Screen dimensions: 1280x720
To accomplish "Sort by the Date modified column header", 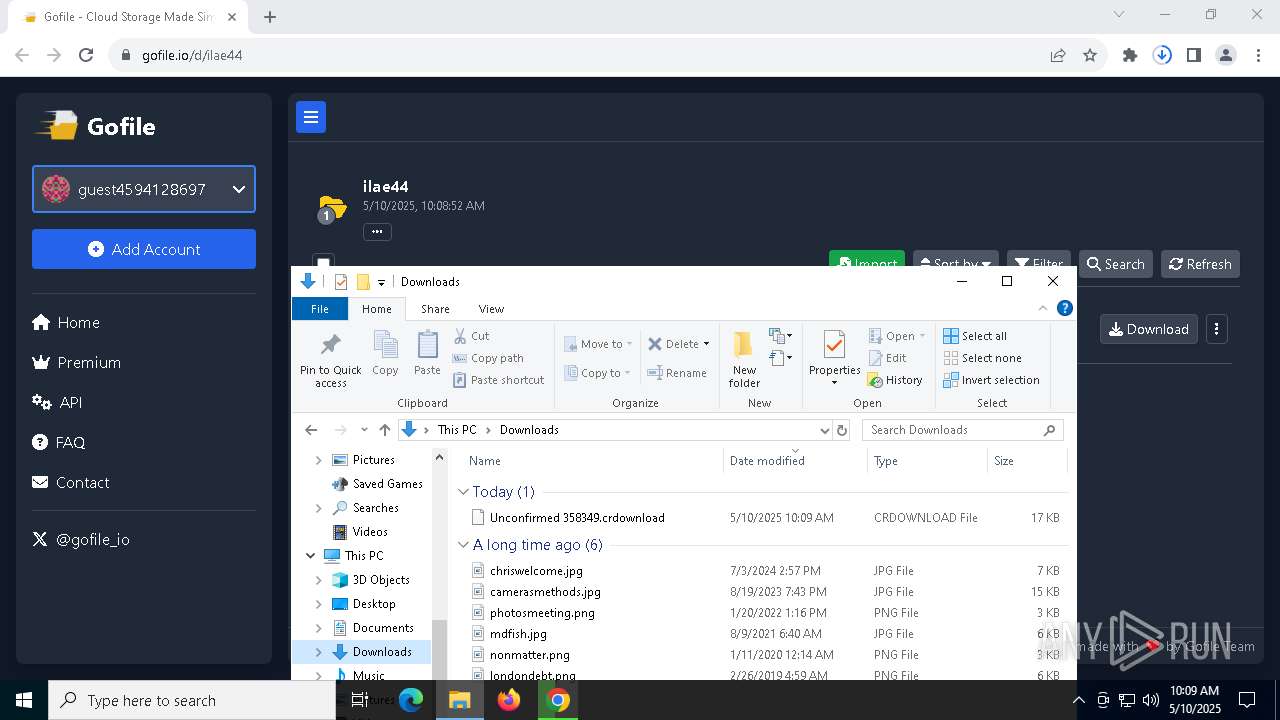I will [x=767, y=461].
